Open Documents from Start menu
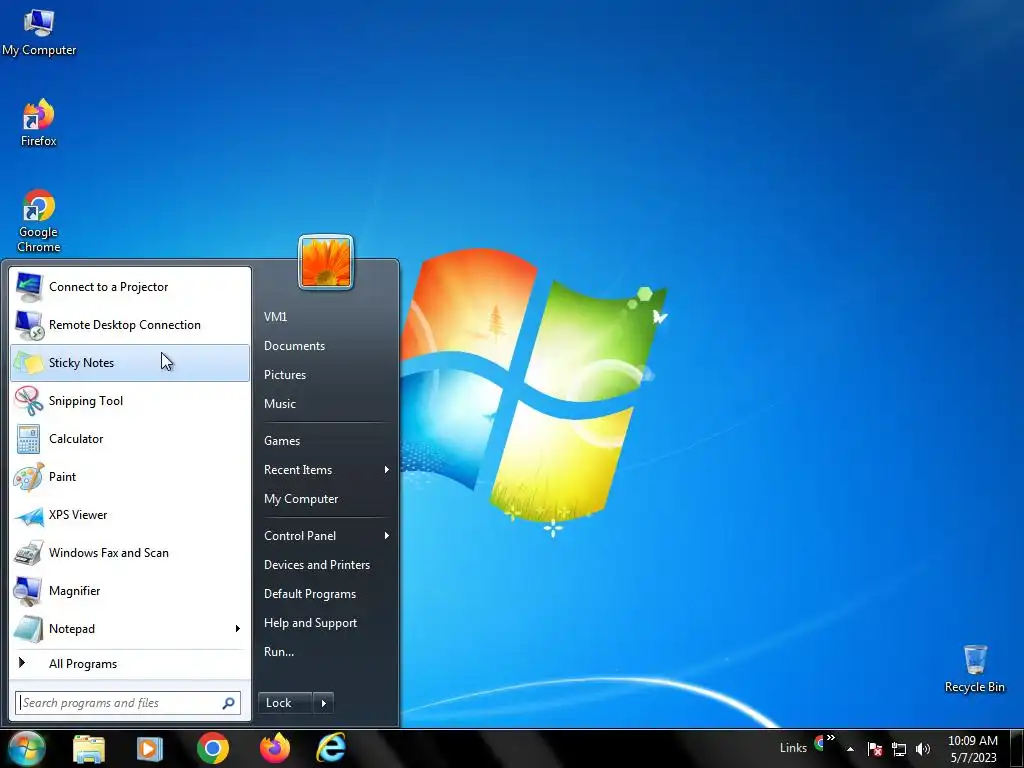 click(295, 345)
